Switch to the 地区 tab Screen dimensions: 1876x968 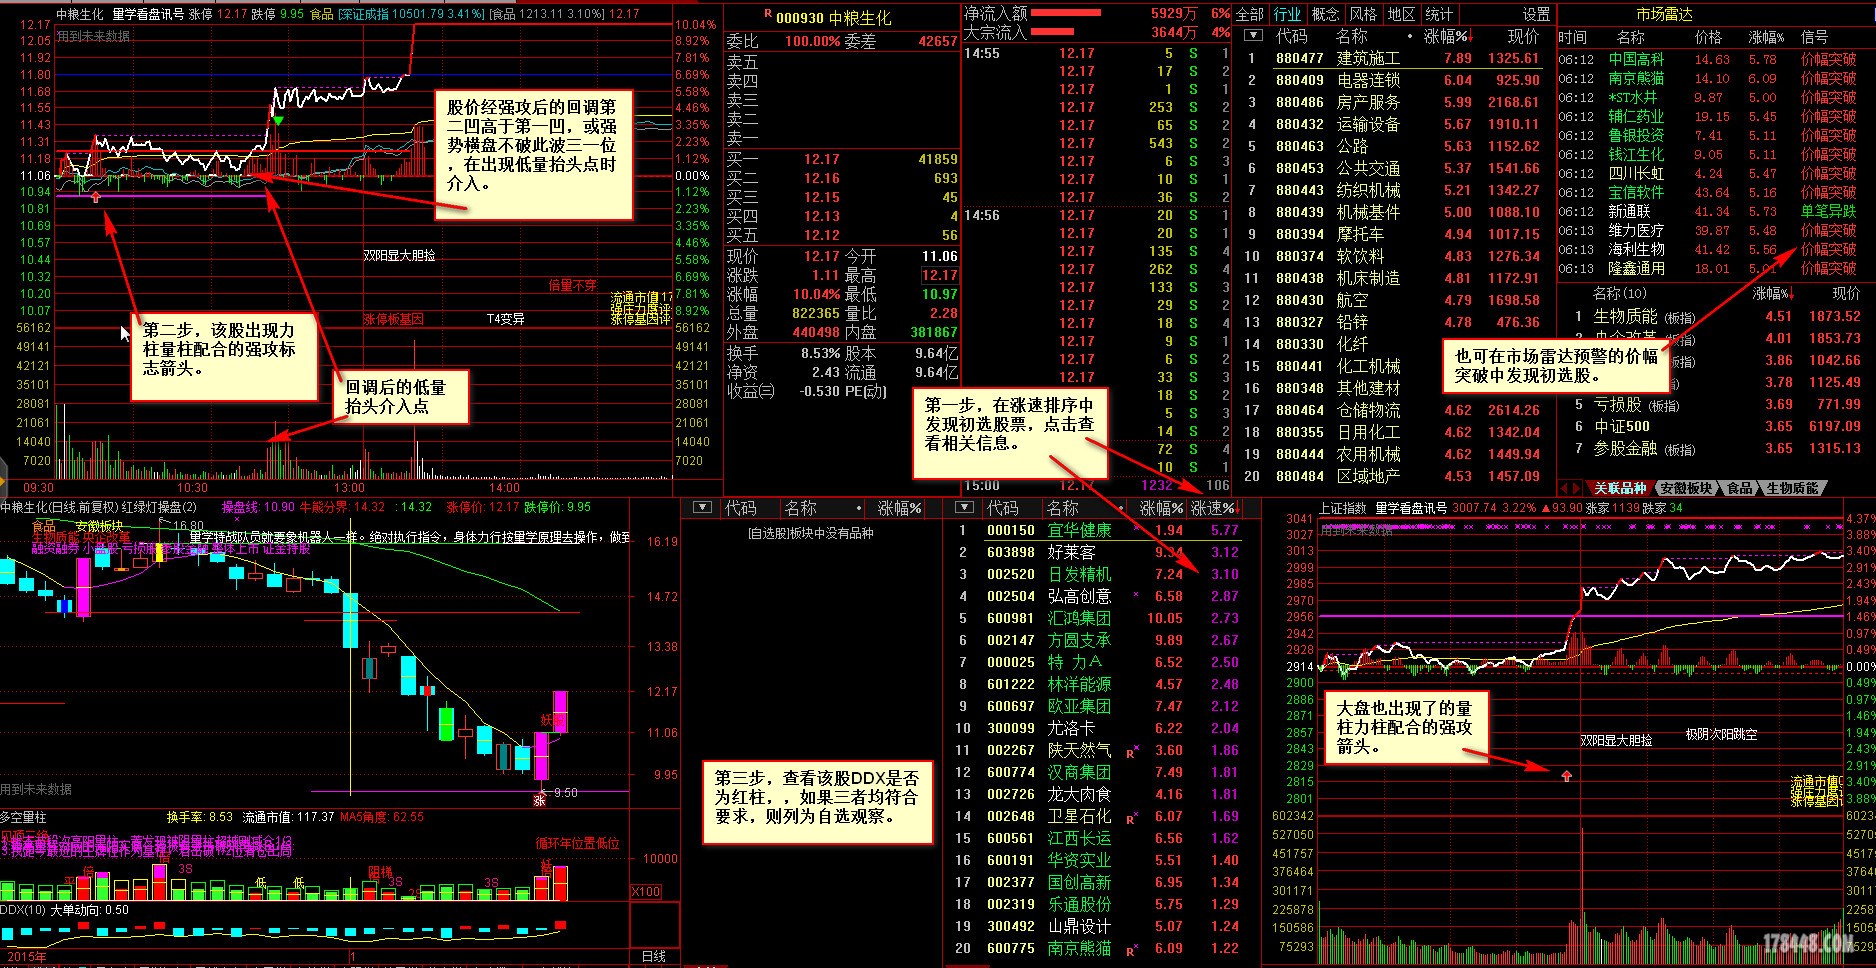(x=1401, y=14)
